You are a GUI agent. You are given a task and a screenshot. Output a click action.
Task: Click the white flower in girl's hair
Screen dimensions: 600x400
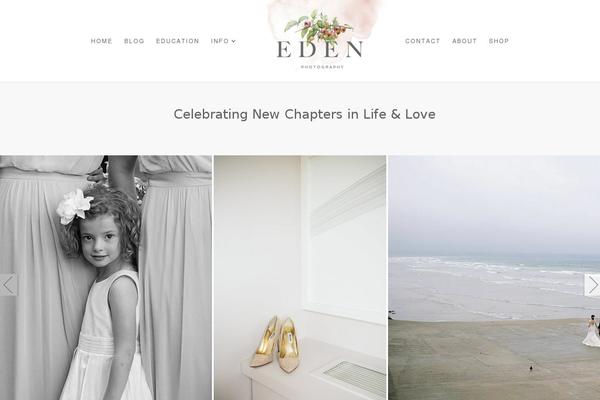(74, 206)
